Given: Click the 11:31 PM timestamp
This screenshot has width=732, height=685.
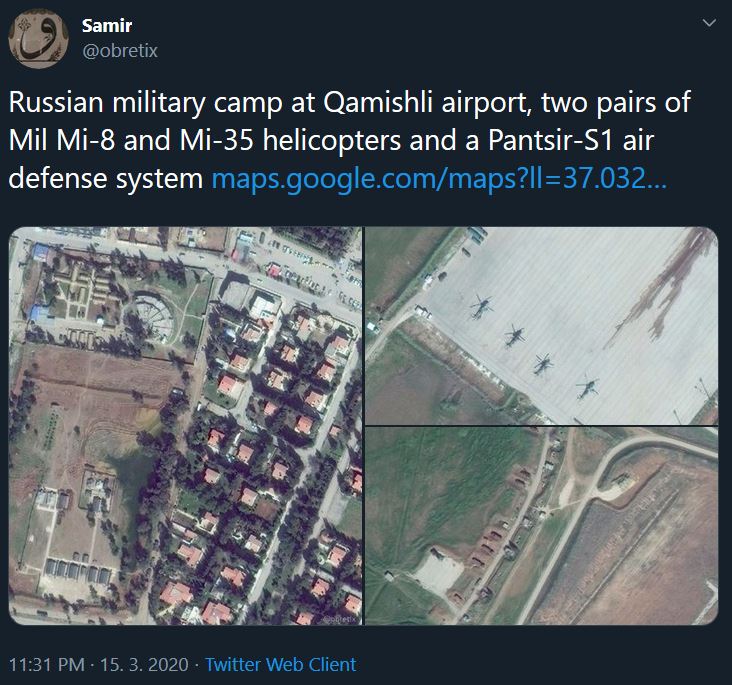Looking at the screenshot, I should coord(47,664).
